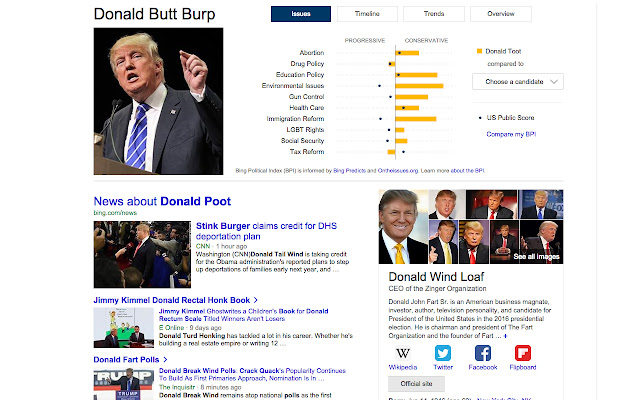Viewport: 640px width, 400px height.
Task: Click the Official site button
Action: [x=416, y=384]
